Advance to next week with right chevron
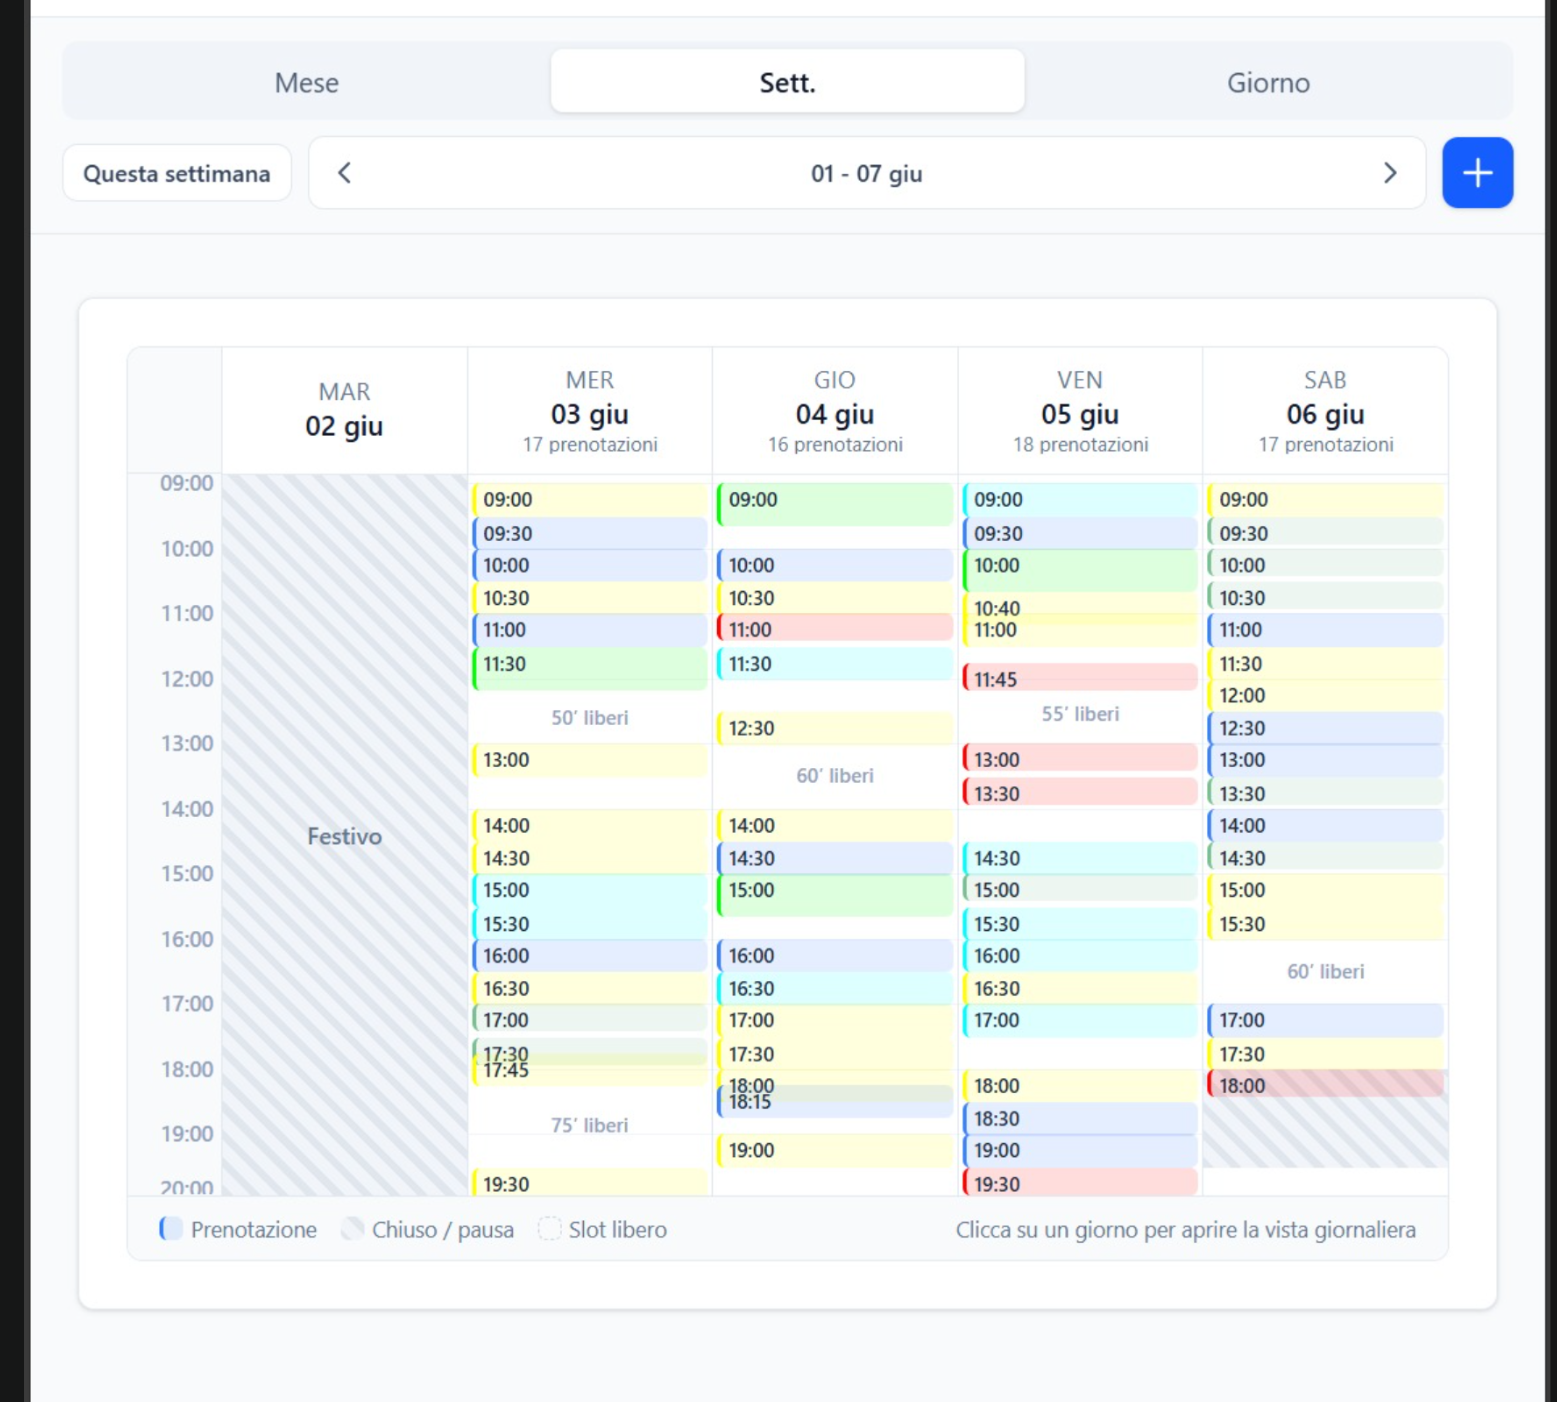Viewport: 1557px width, 1402px height. point(1389,173)
